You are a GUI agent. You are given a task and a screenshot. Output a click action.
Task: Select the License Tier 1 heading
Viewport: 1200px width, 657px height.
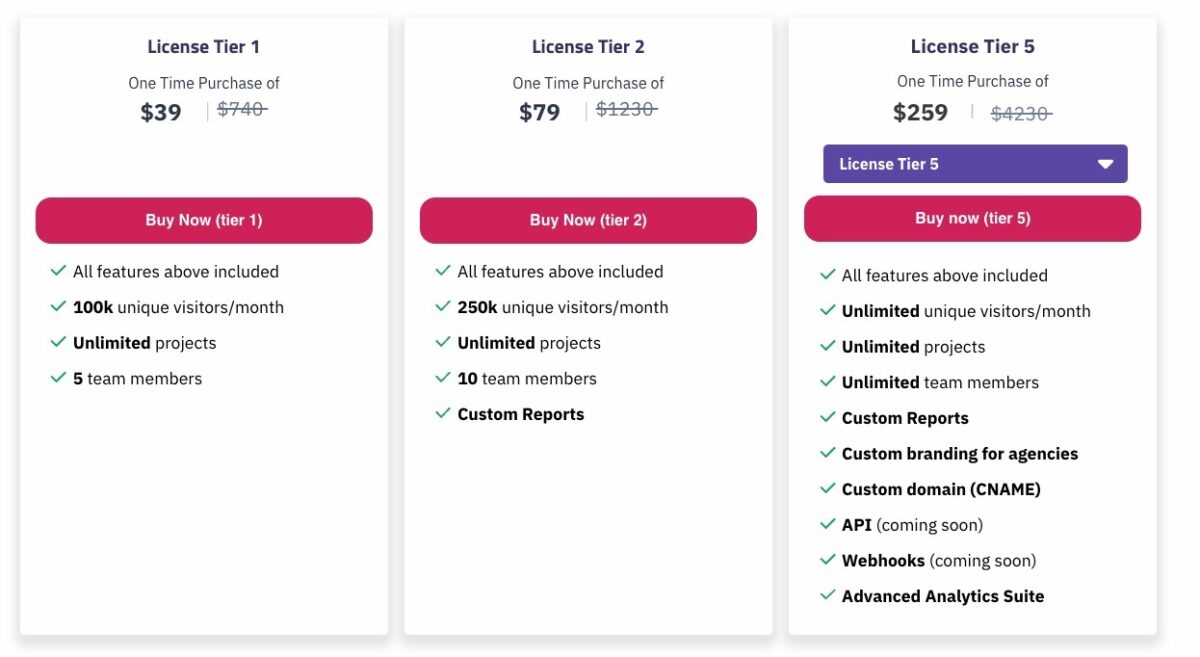pyautogui.click(x=203, y=47)
